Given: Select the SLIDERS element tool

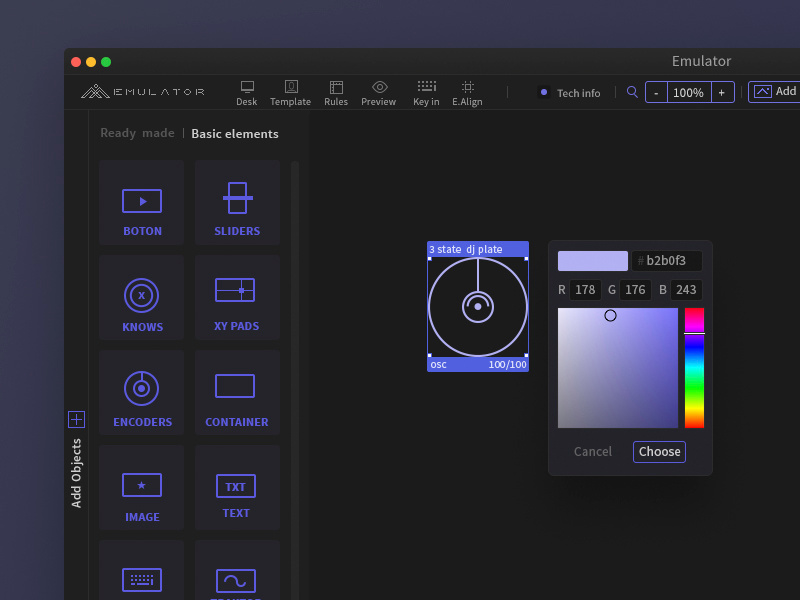Looking at the screenshot, I should point(236,203).
